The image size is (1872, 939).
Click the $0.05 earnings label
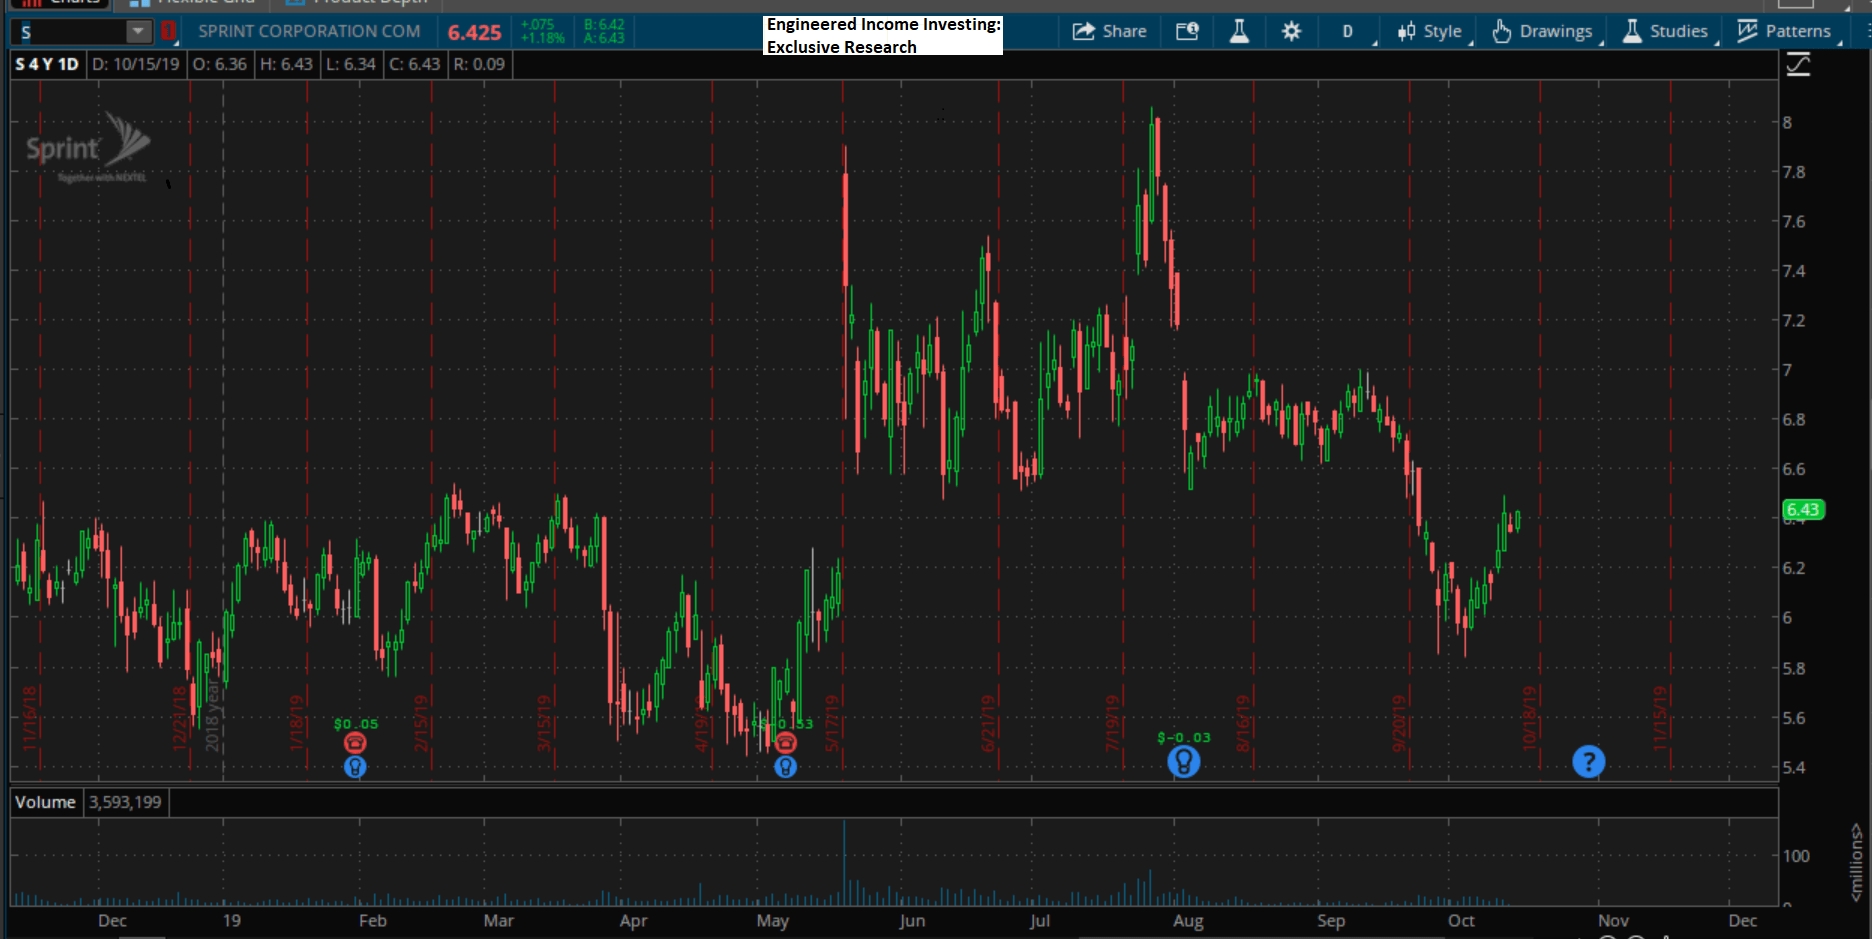(x=356, y=724)
